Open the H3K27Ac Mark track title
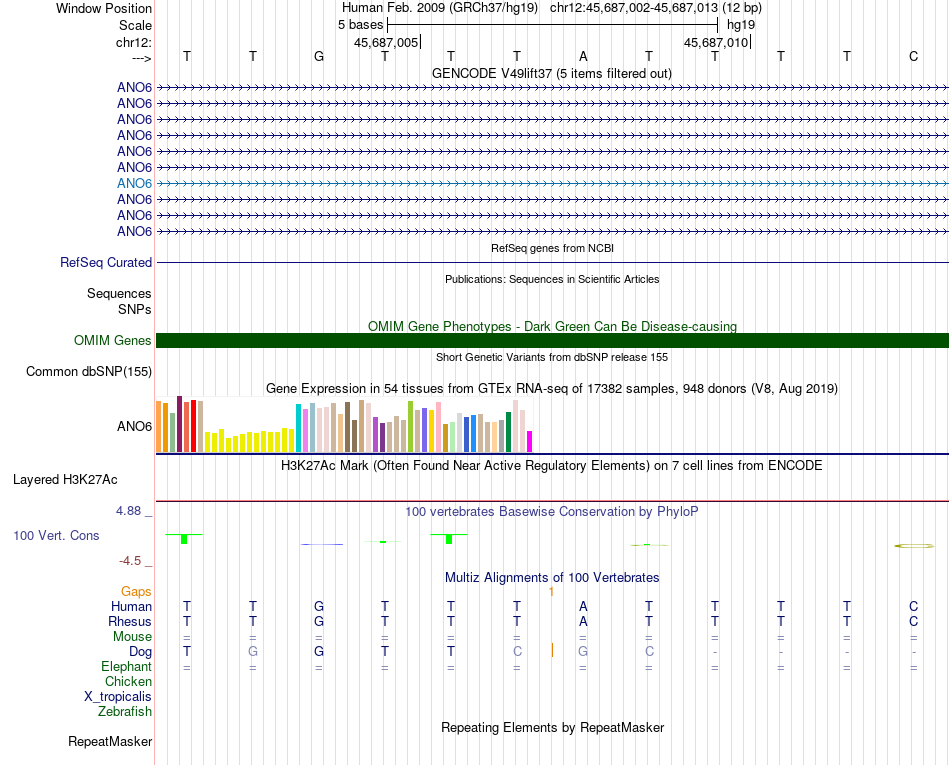Image resolution: width=950 pixels, height=765 pixels. coord(552,466)
